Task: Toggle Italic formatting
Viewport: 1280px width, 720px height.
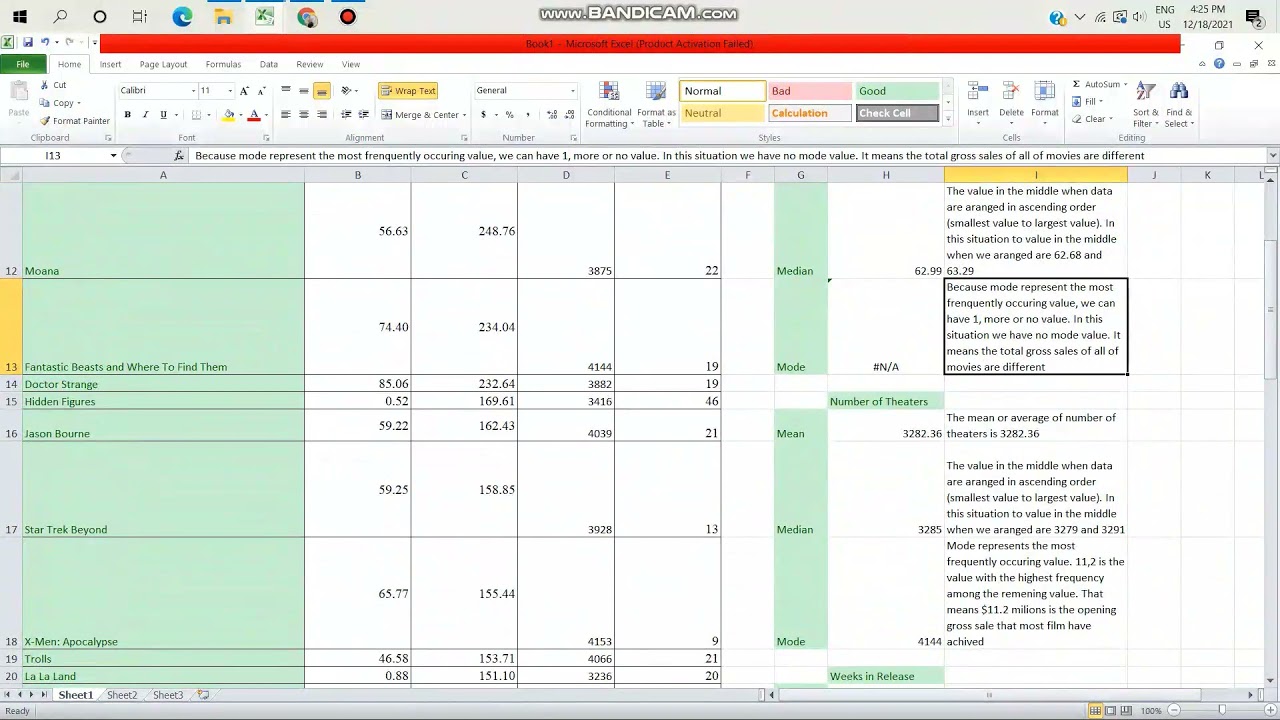Action: (145, 115)
